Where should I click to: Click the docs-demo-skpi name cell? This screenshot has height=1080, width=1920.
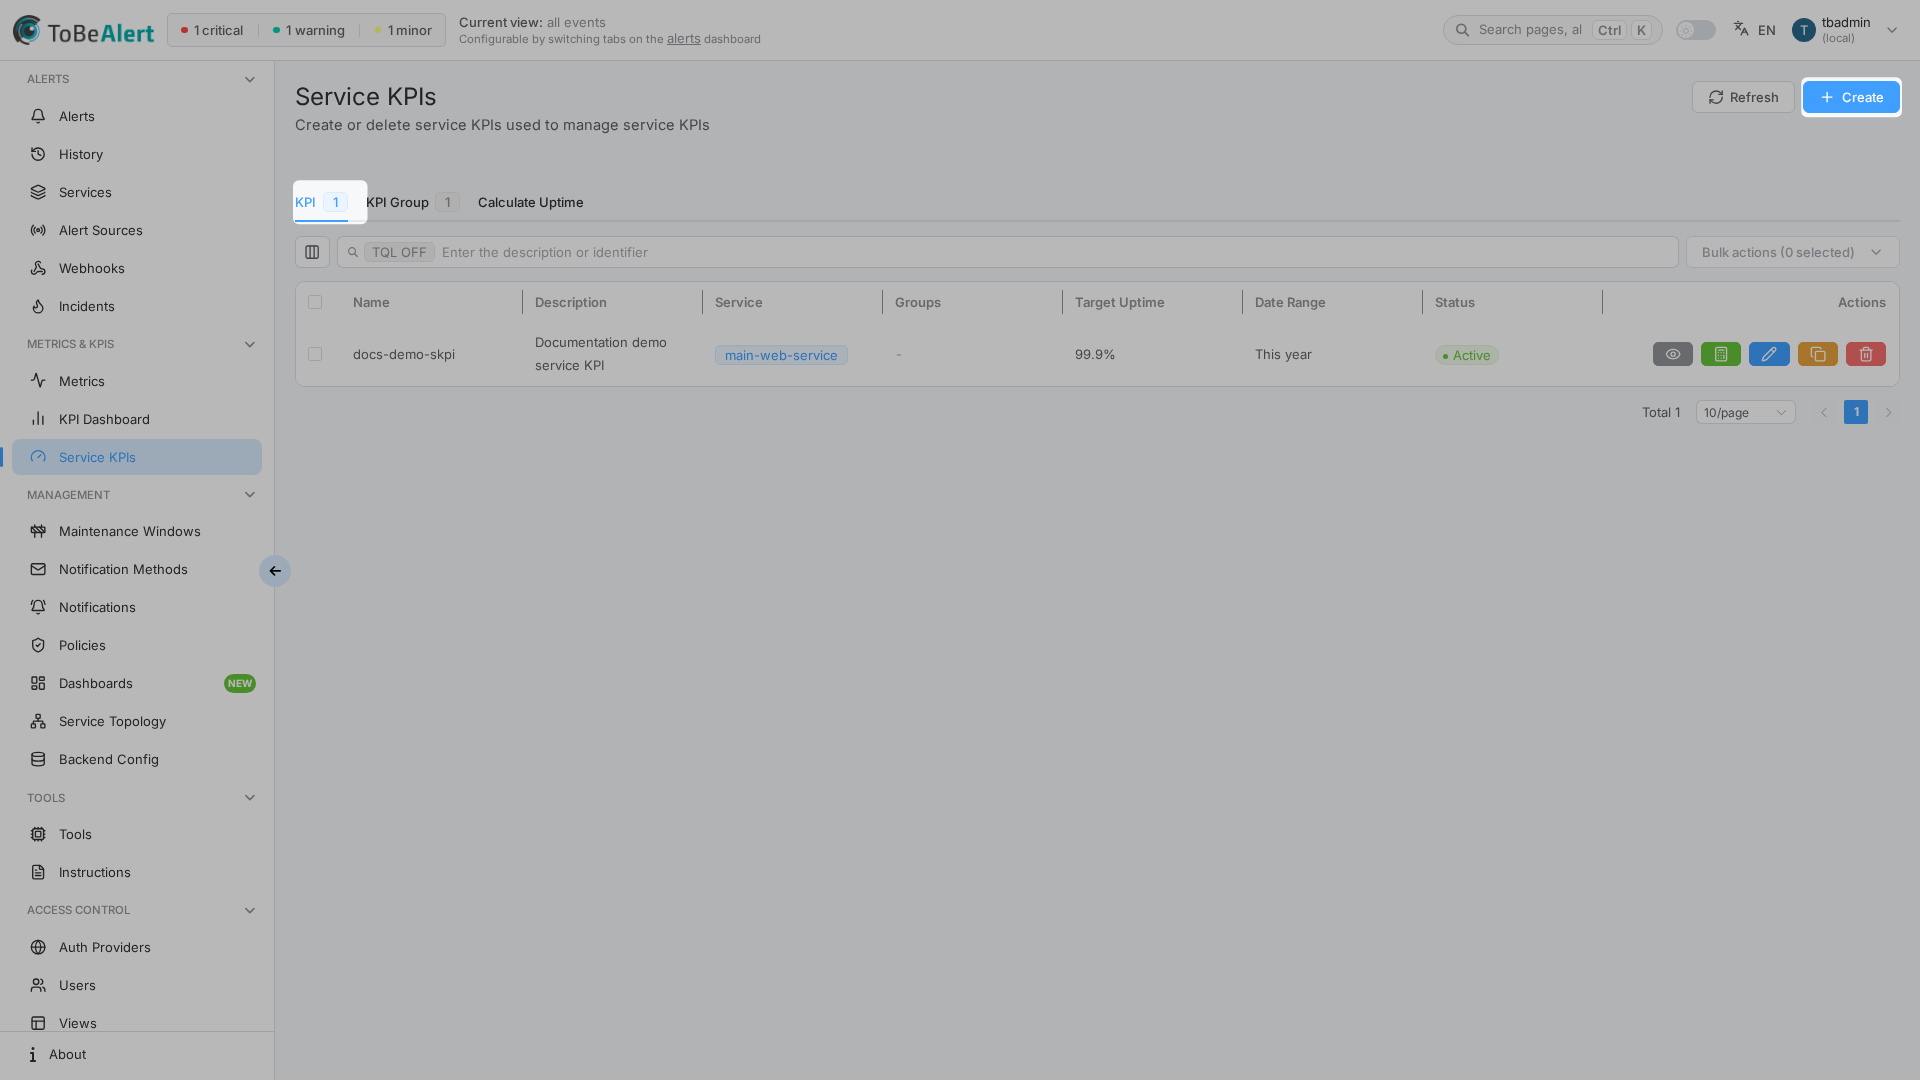[x=404, y=354]
